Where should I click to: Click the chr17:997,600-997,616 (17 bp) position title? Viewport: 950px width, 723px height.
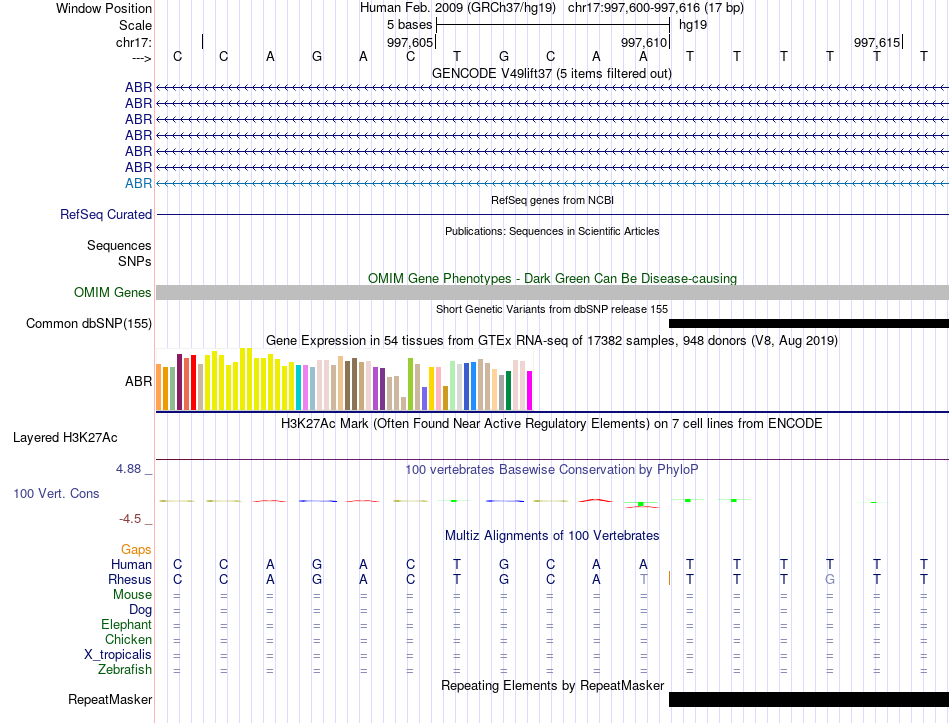coord(656,8)
